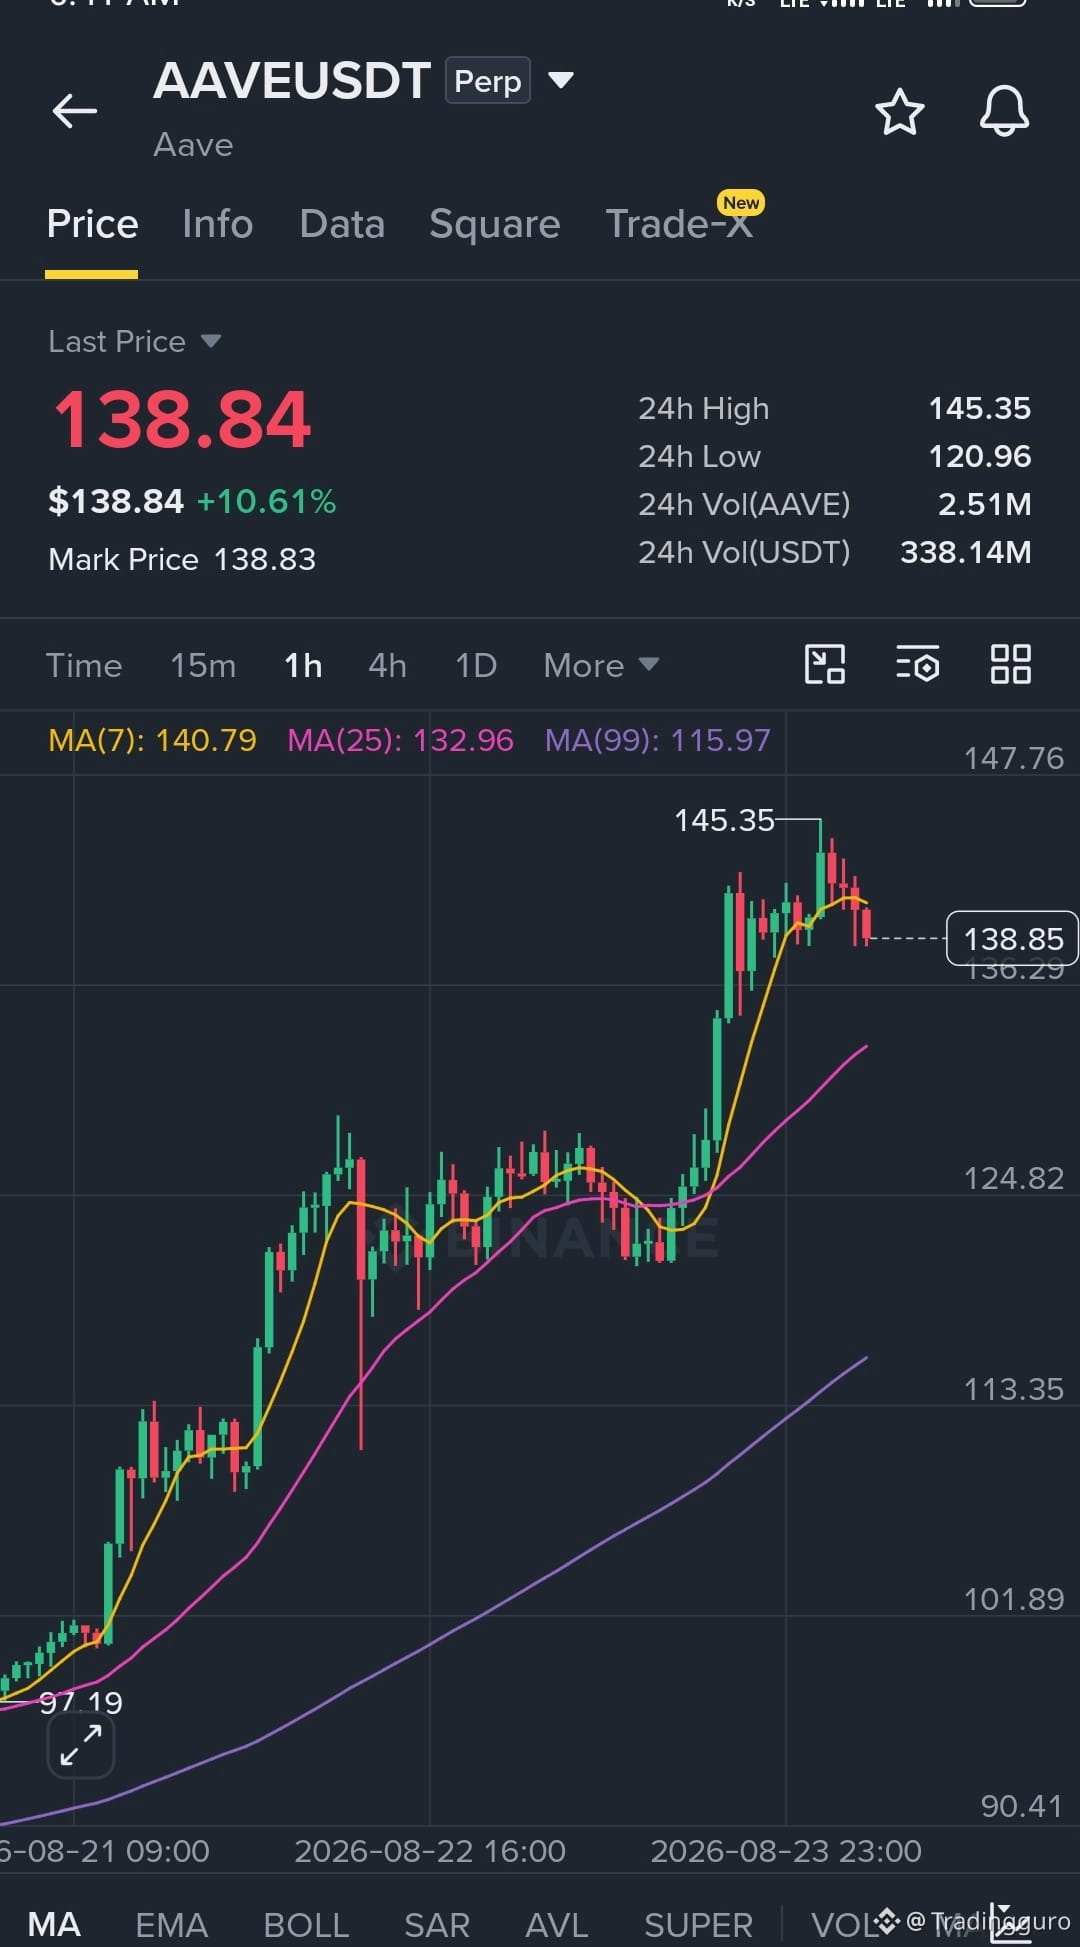This screenshot has width=1080, height=1947.
Task: Open the More timeframes dropdown
Action: point(601,665)
